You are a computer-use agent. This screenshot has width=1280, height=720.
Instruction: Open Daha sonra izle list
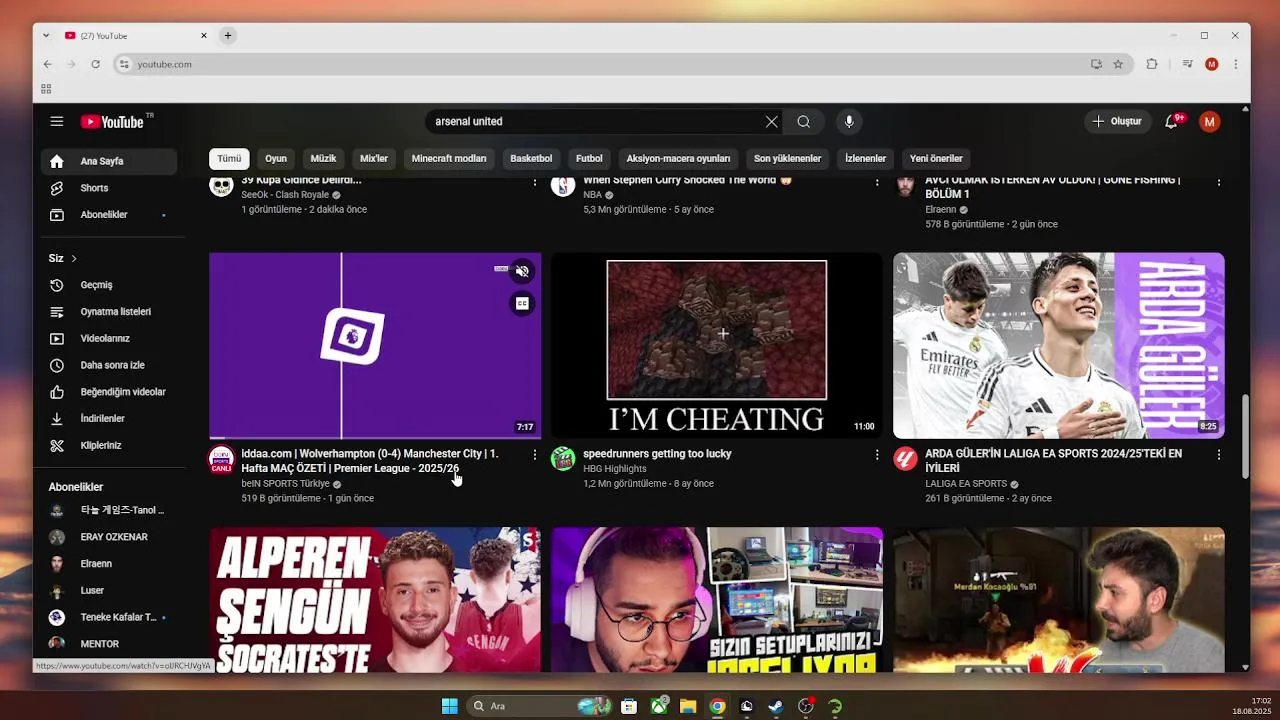click(x=109, y=365)
